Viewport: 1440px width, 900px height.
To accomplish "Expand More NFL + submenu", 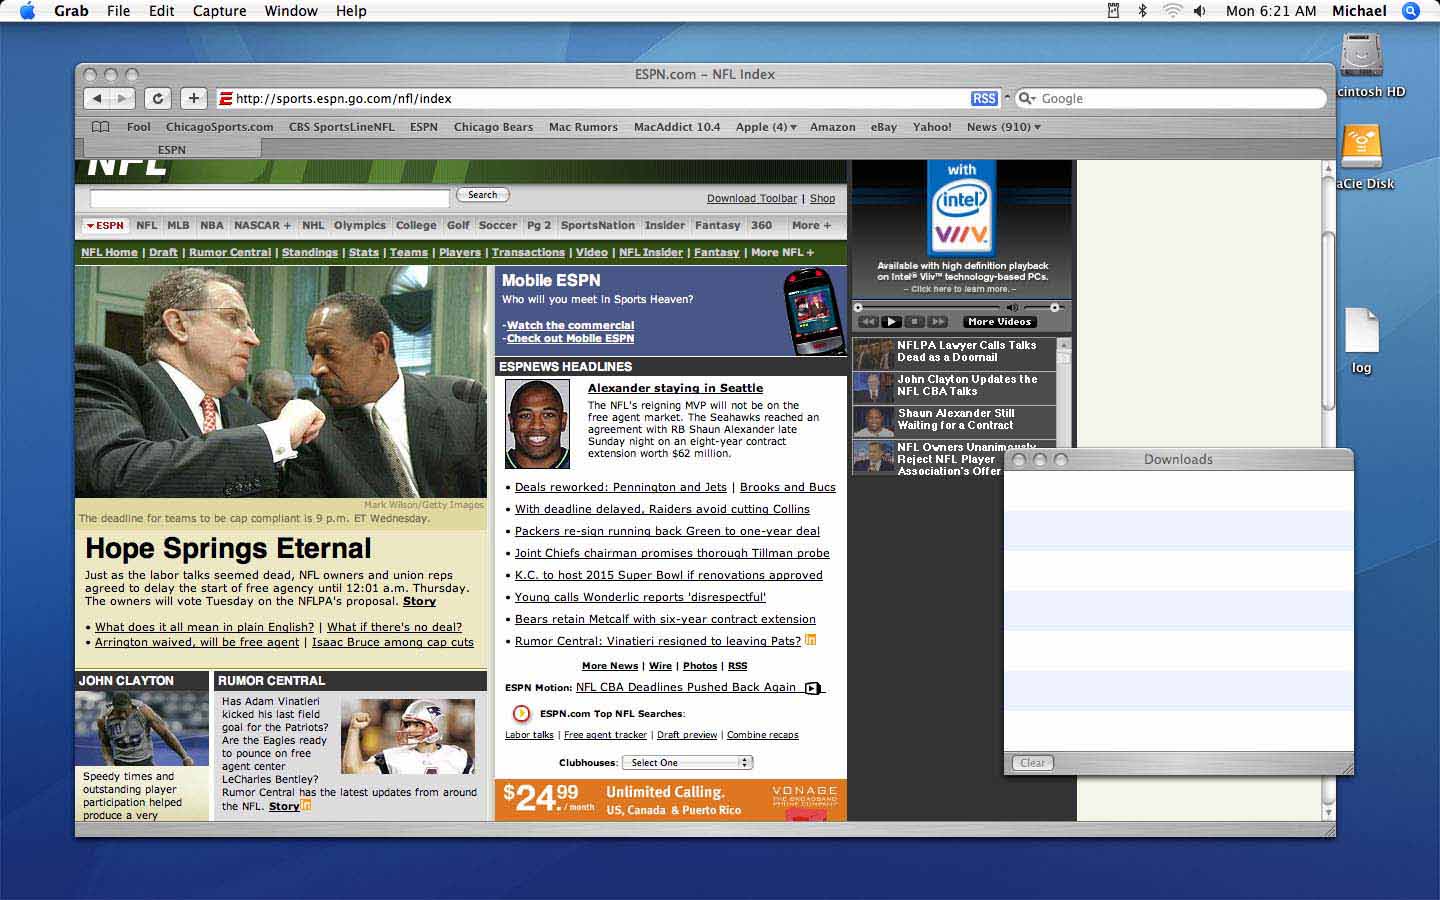I will 782,253.
